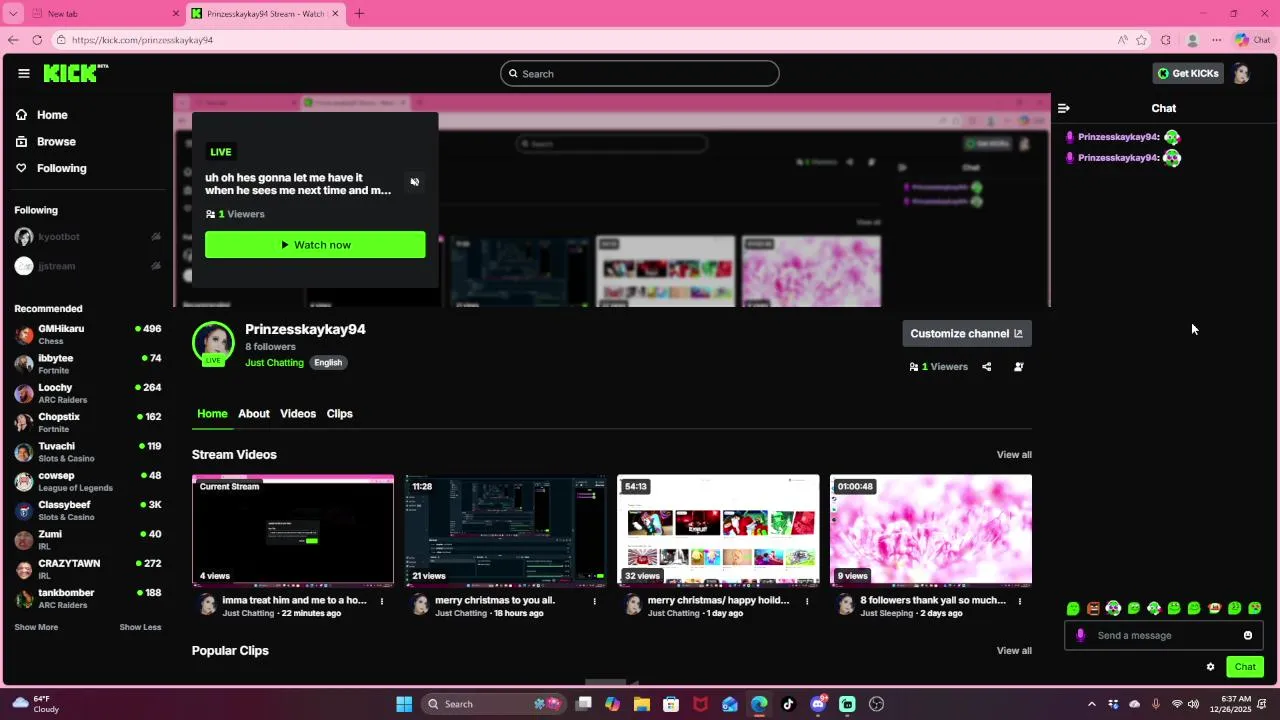Open followed channel jjstream
The image size is (1280, 720).
point(88,266)
